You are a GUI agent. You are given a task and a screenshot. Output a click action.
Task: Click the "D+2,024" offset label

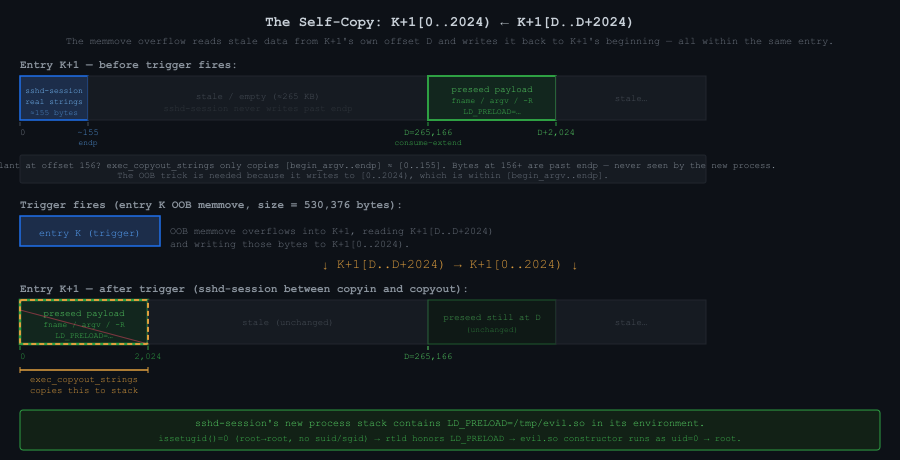pyautogui.click(x=556, y=132)
